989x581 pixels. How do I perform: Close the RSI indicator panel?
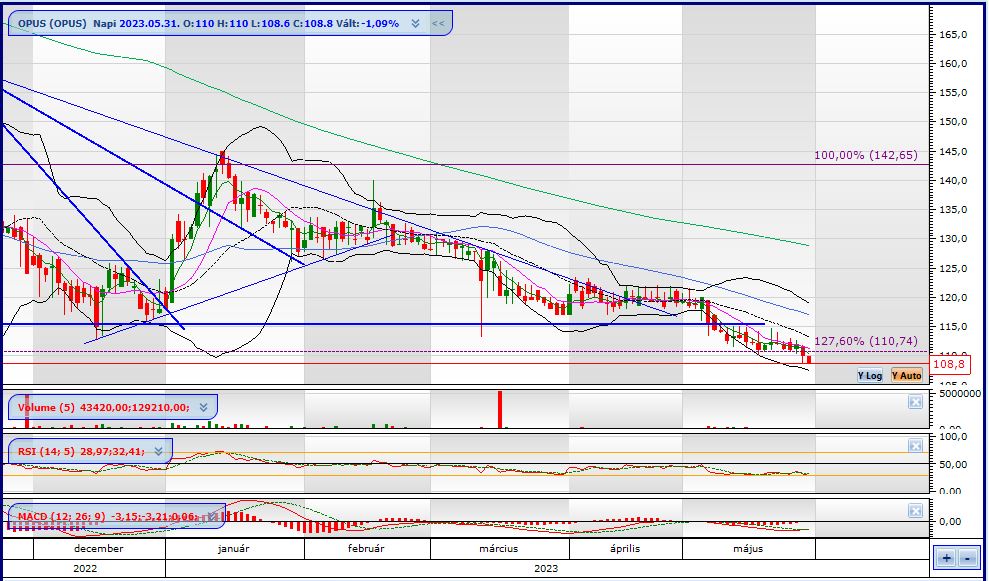pyautogui.click(x=914, y=446)
